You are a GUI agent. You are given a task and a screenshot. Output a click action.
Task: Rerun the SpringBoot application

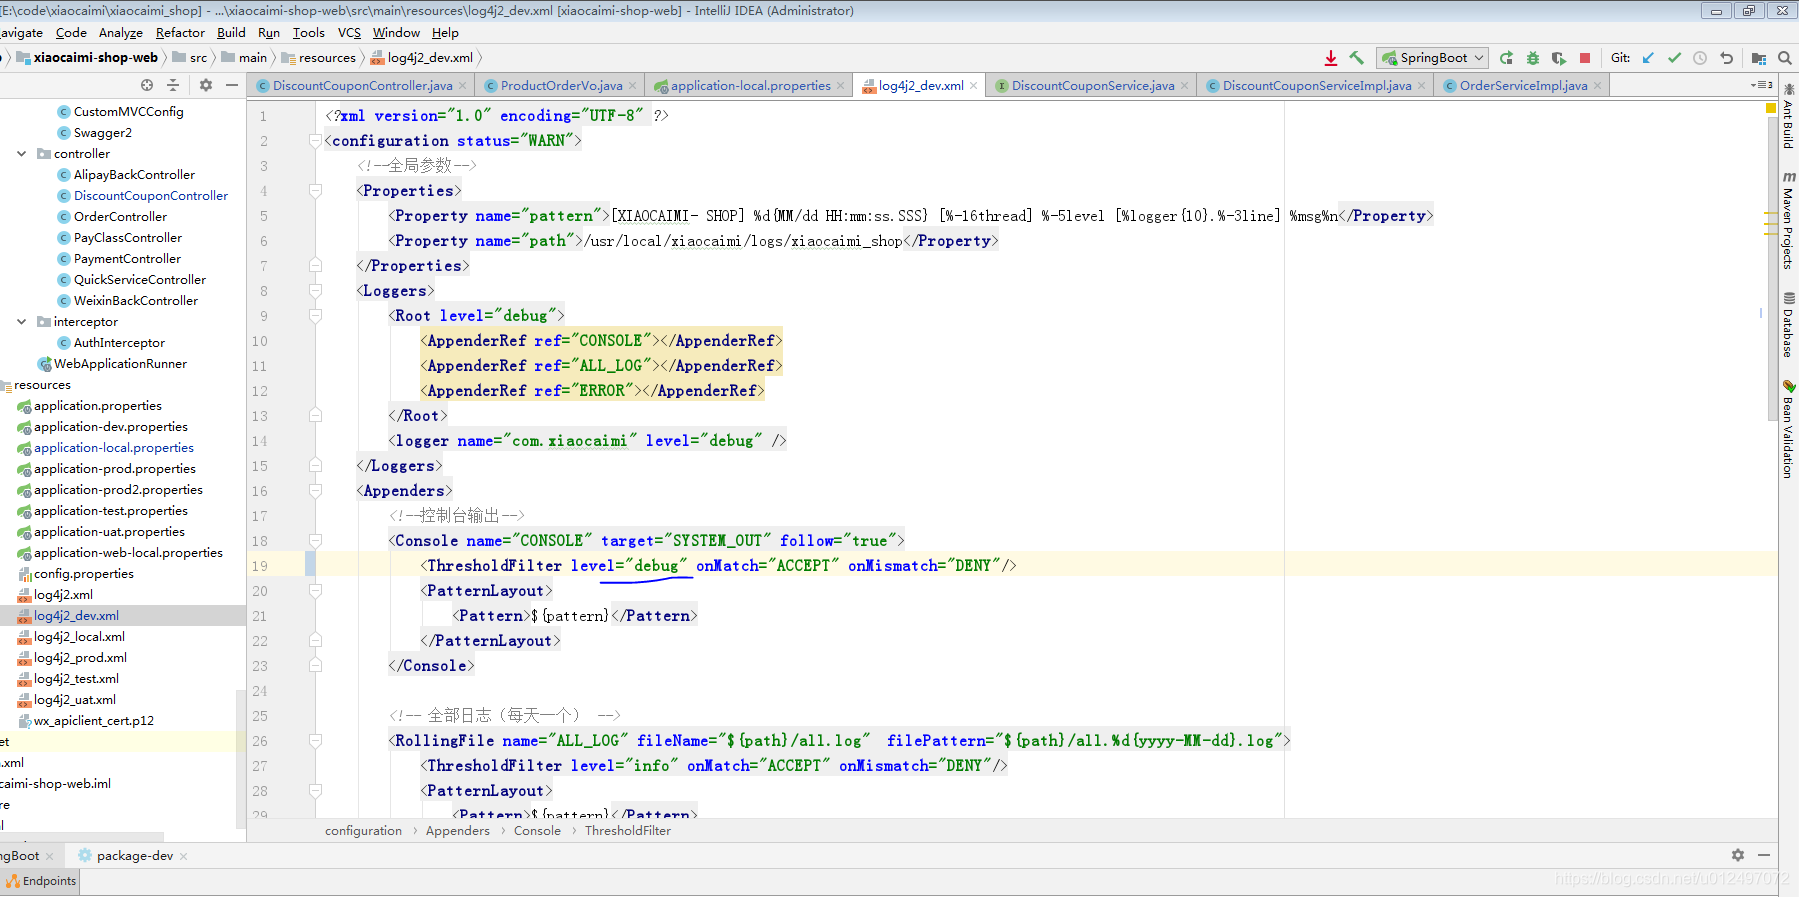(1506, 58)
